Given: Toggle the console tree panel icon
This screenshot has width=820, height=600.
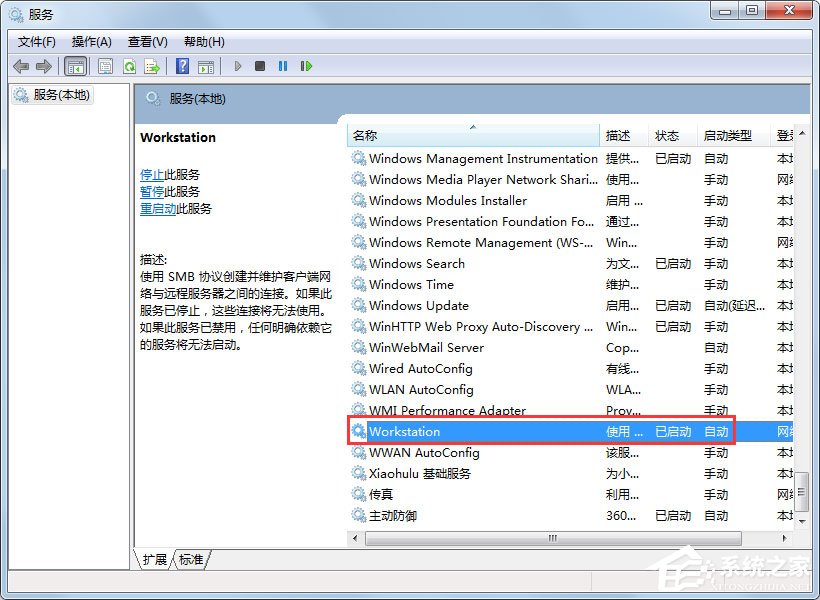Looking at the screenshot, I should click(75, 65).
